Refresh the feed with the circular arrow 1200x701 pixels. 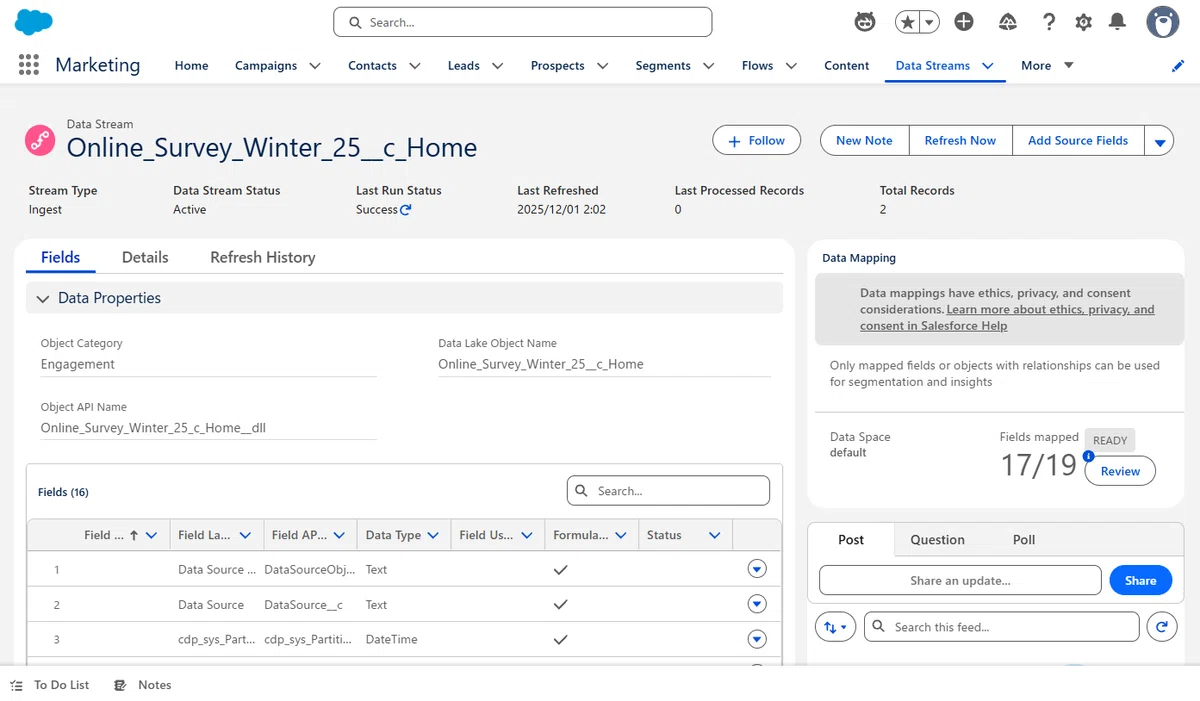1160,627
